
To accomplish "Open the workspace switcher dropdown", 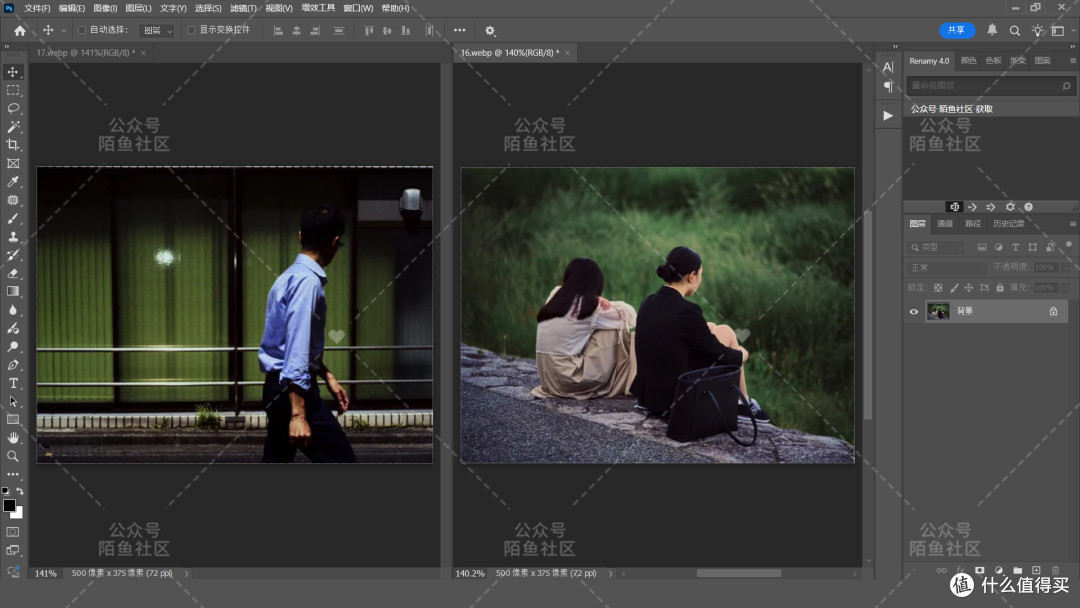I will [1061, 30].
